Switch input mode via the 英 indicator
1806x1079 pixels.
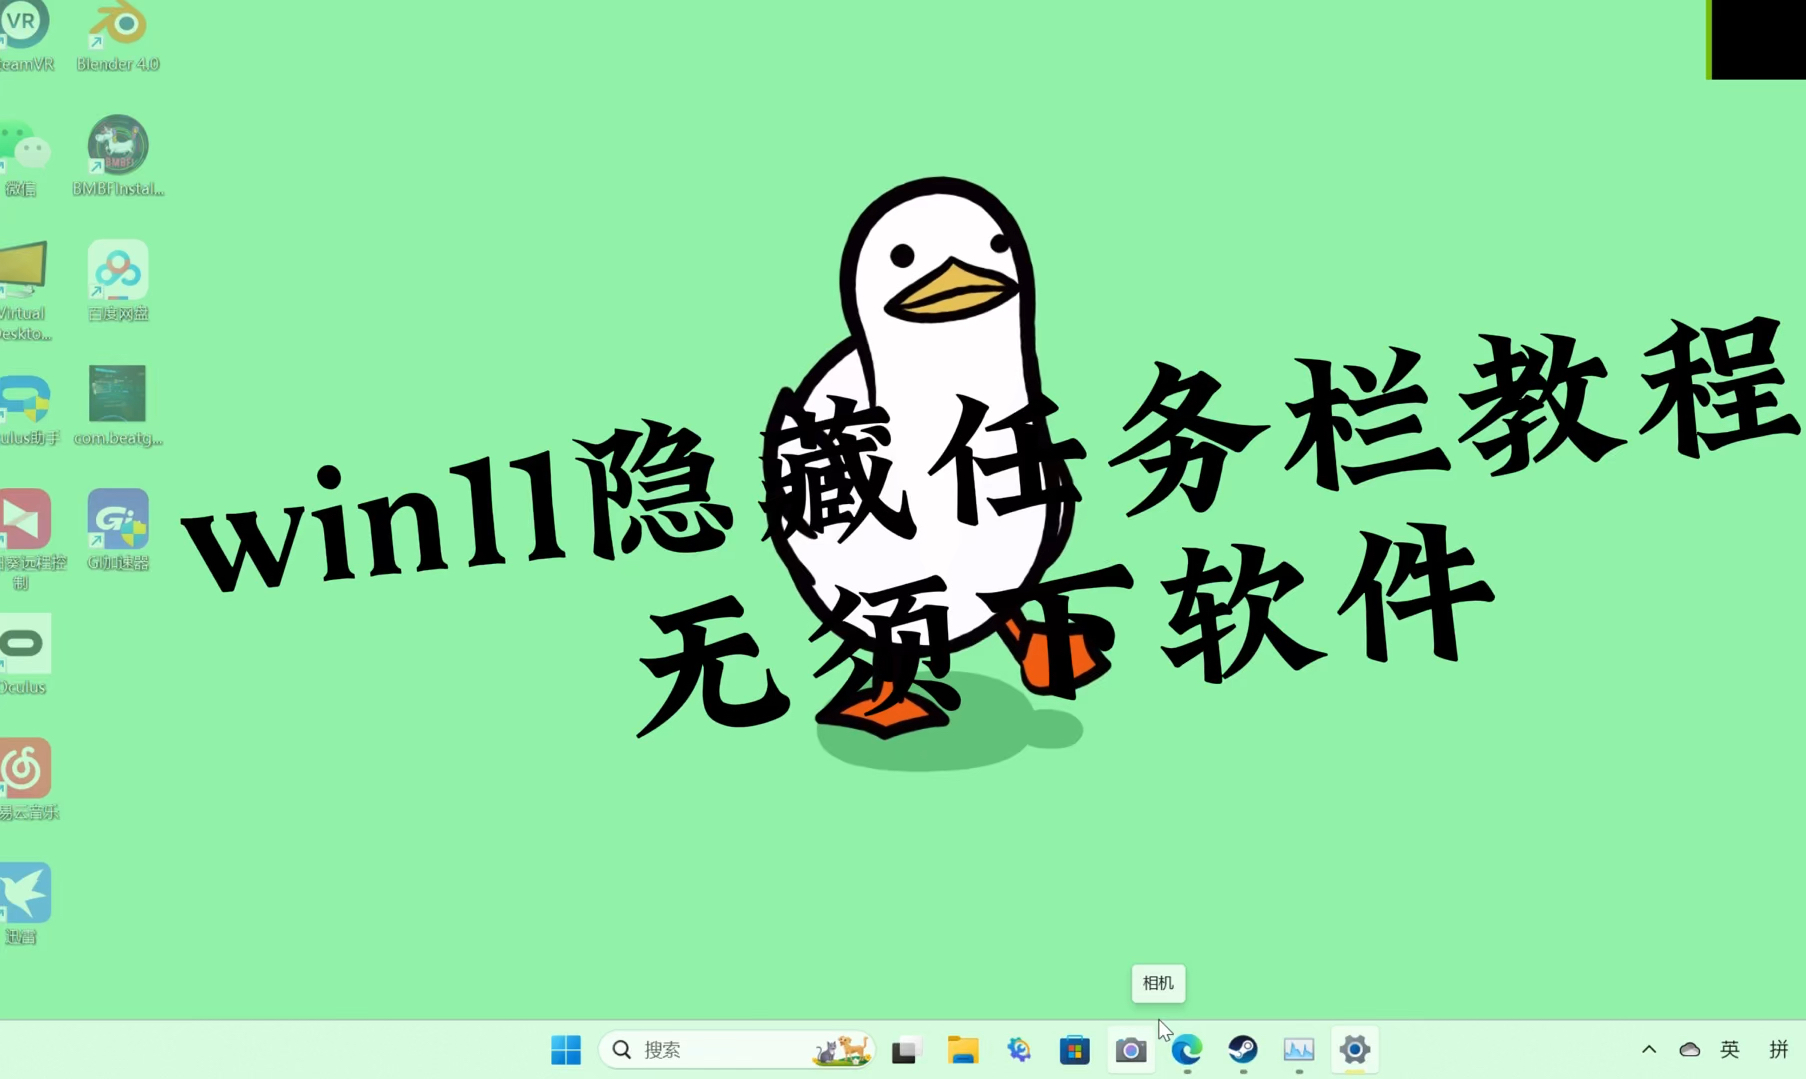coord(1730,1049)
